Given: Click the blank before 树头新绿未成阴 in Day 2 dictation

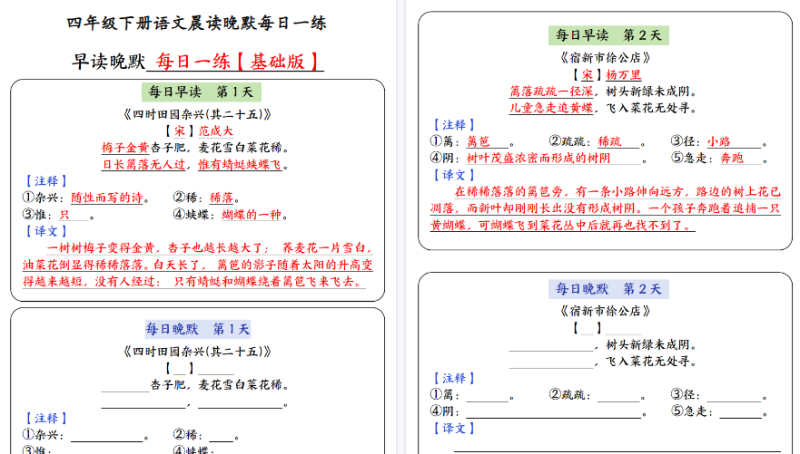Looking at the screenshot, I should pyautogui.click(x=551, y=346).
